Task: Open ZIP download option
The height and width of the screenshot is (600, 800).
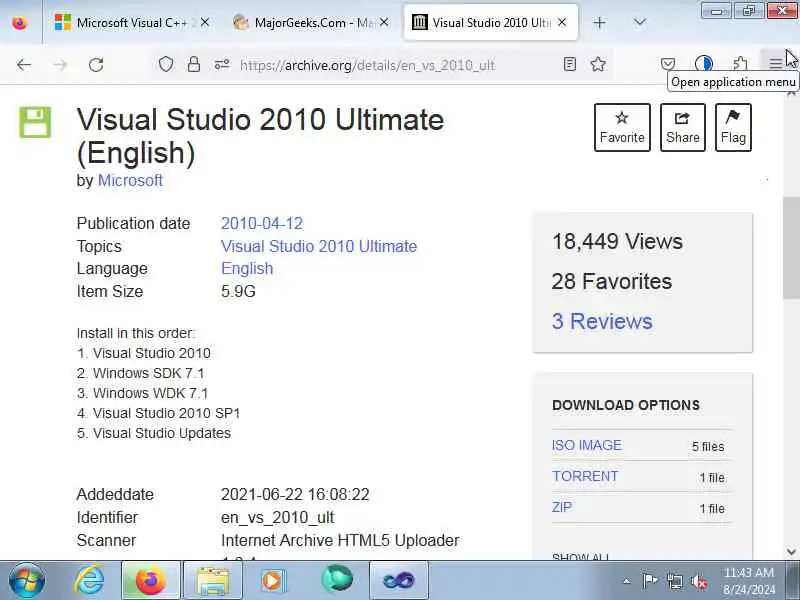Action: (x=562, y=507)
